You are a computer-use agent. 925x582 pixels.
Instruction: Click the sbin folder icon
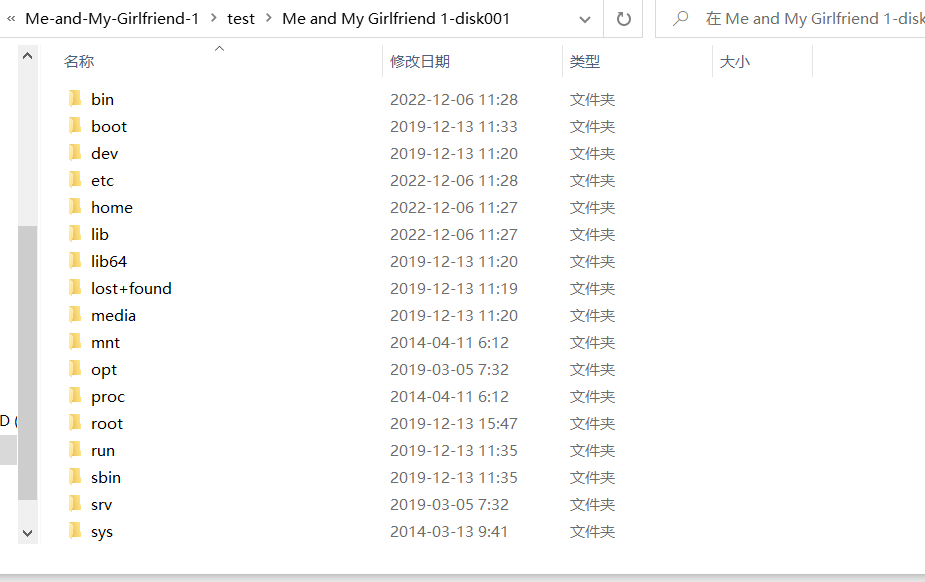pos(75,477)
